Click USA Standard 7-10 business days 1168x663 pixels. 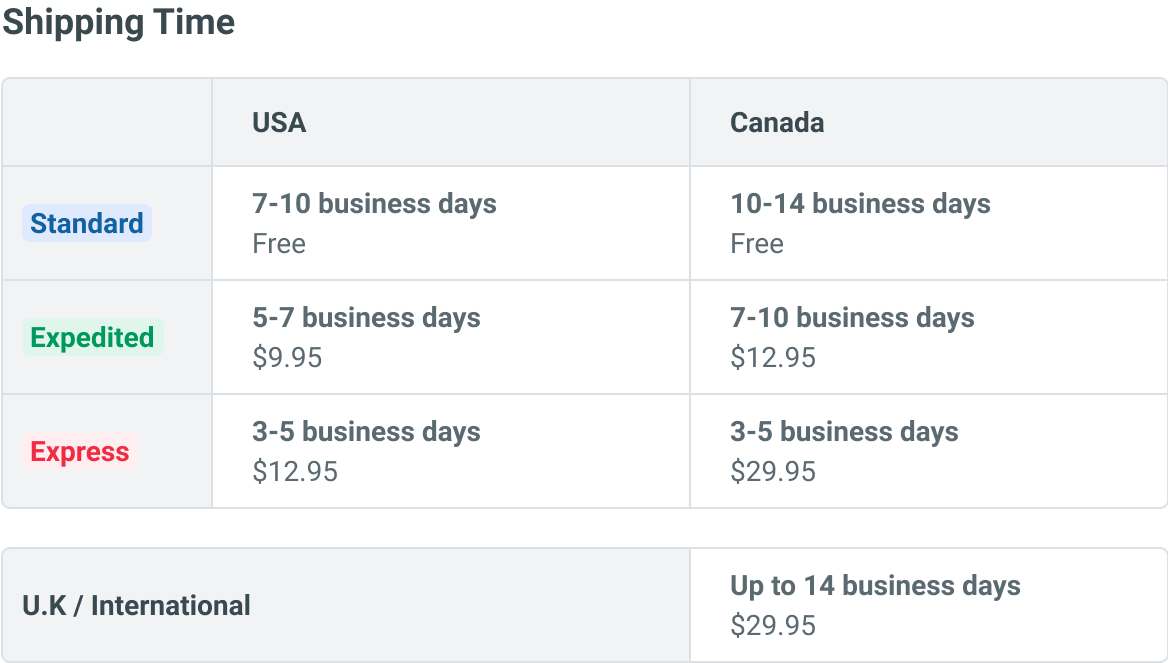(374, 204)
